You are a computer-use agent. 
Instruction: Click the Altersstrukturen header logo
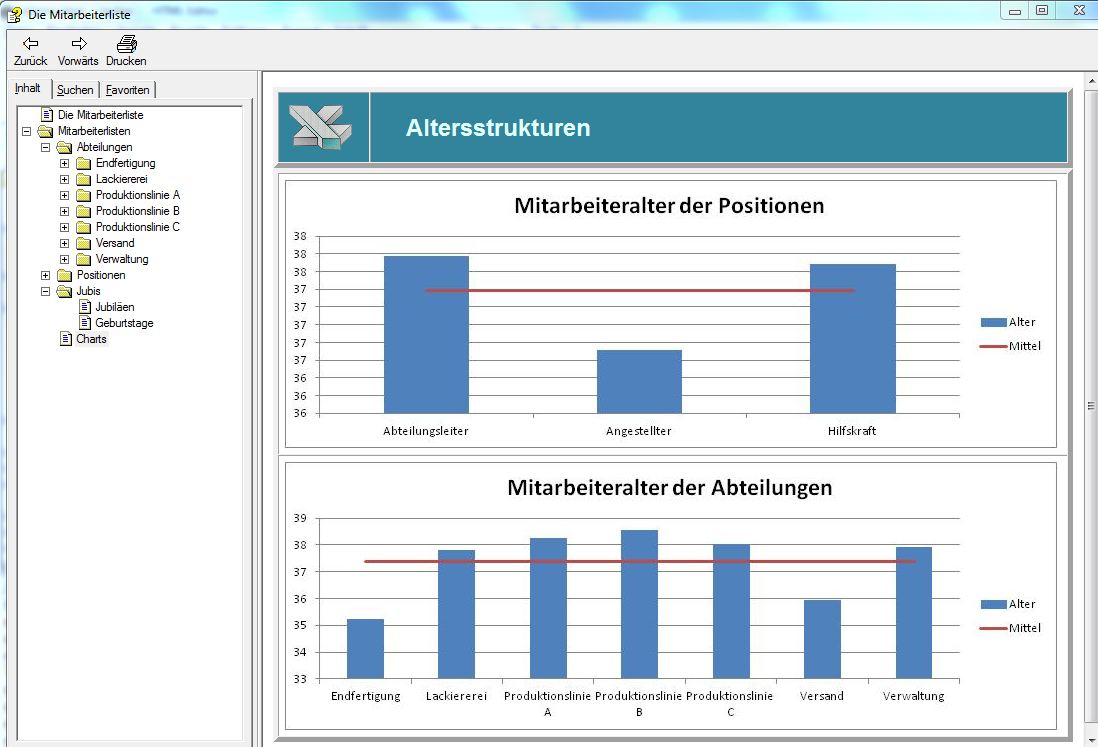321,128
